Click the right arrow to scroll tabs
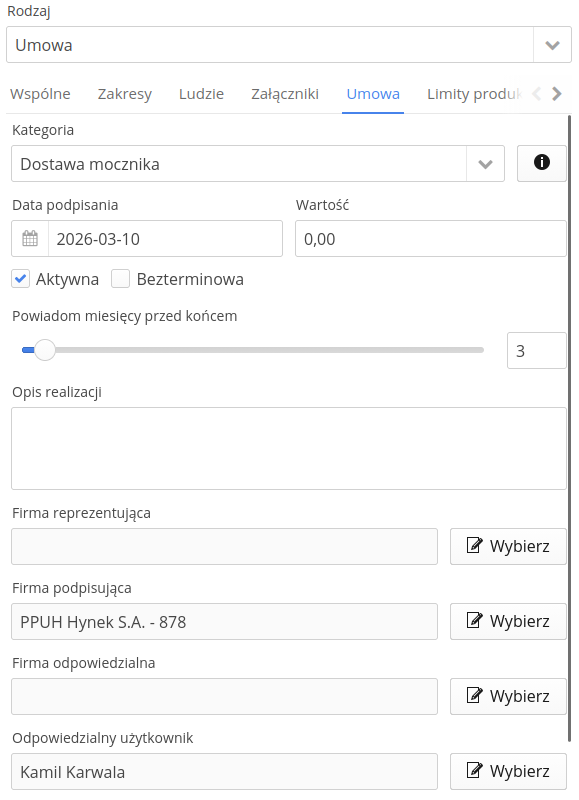The width and height of the screenshot is (579, 800). tap(557, 94)
